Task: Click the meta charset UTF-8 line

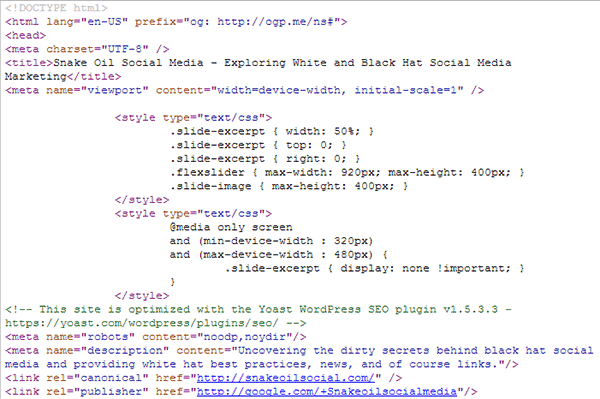Action: pyautogui.click(x=87, y=49)
